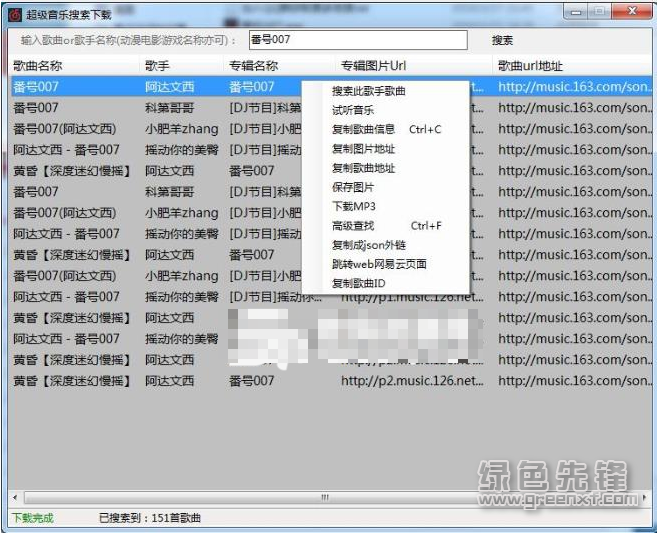
Task: Click first 黄昏【深度迷幻慢摇】 song name
Action: 72,171
